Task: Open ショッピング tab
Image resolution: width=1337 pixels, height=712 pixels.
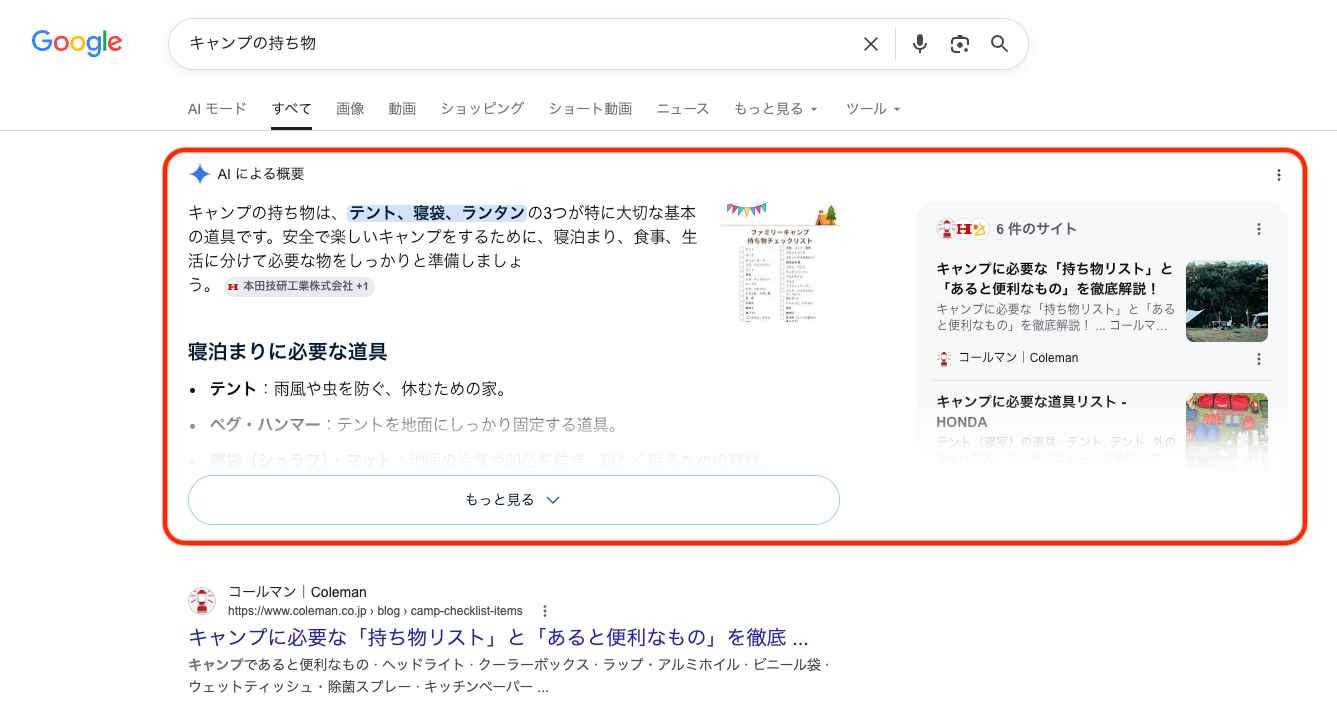Action: coord(482,109)
